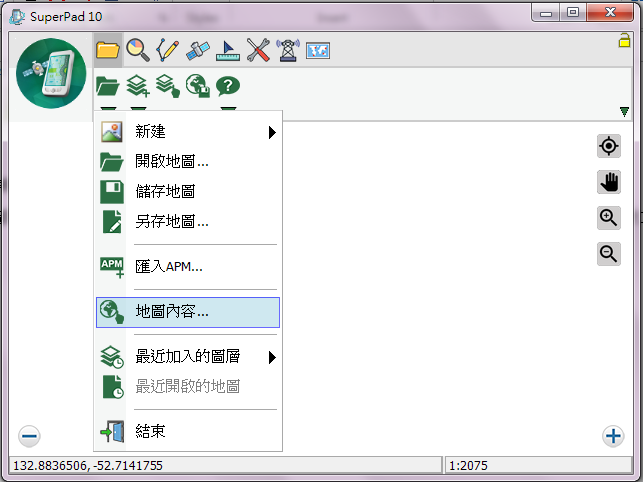Choose 結束 to exit
The width and height of the screenshot is (643, 482).
pos(188,431)
